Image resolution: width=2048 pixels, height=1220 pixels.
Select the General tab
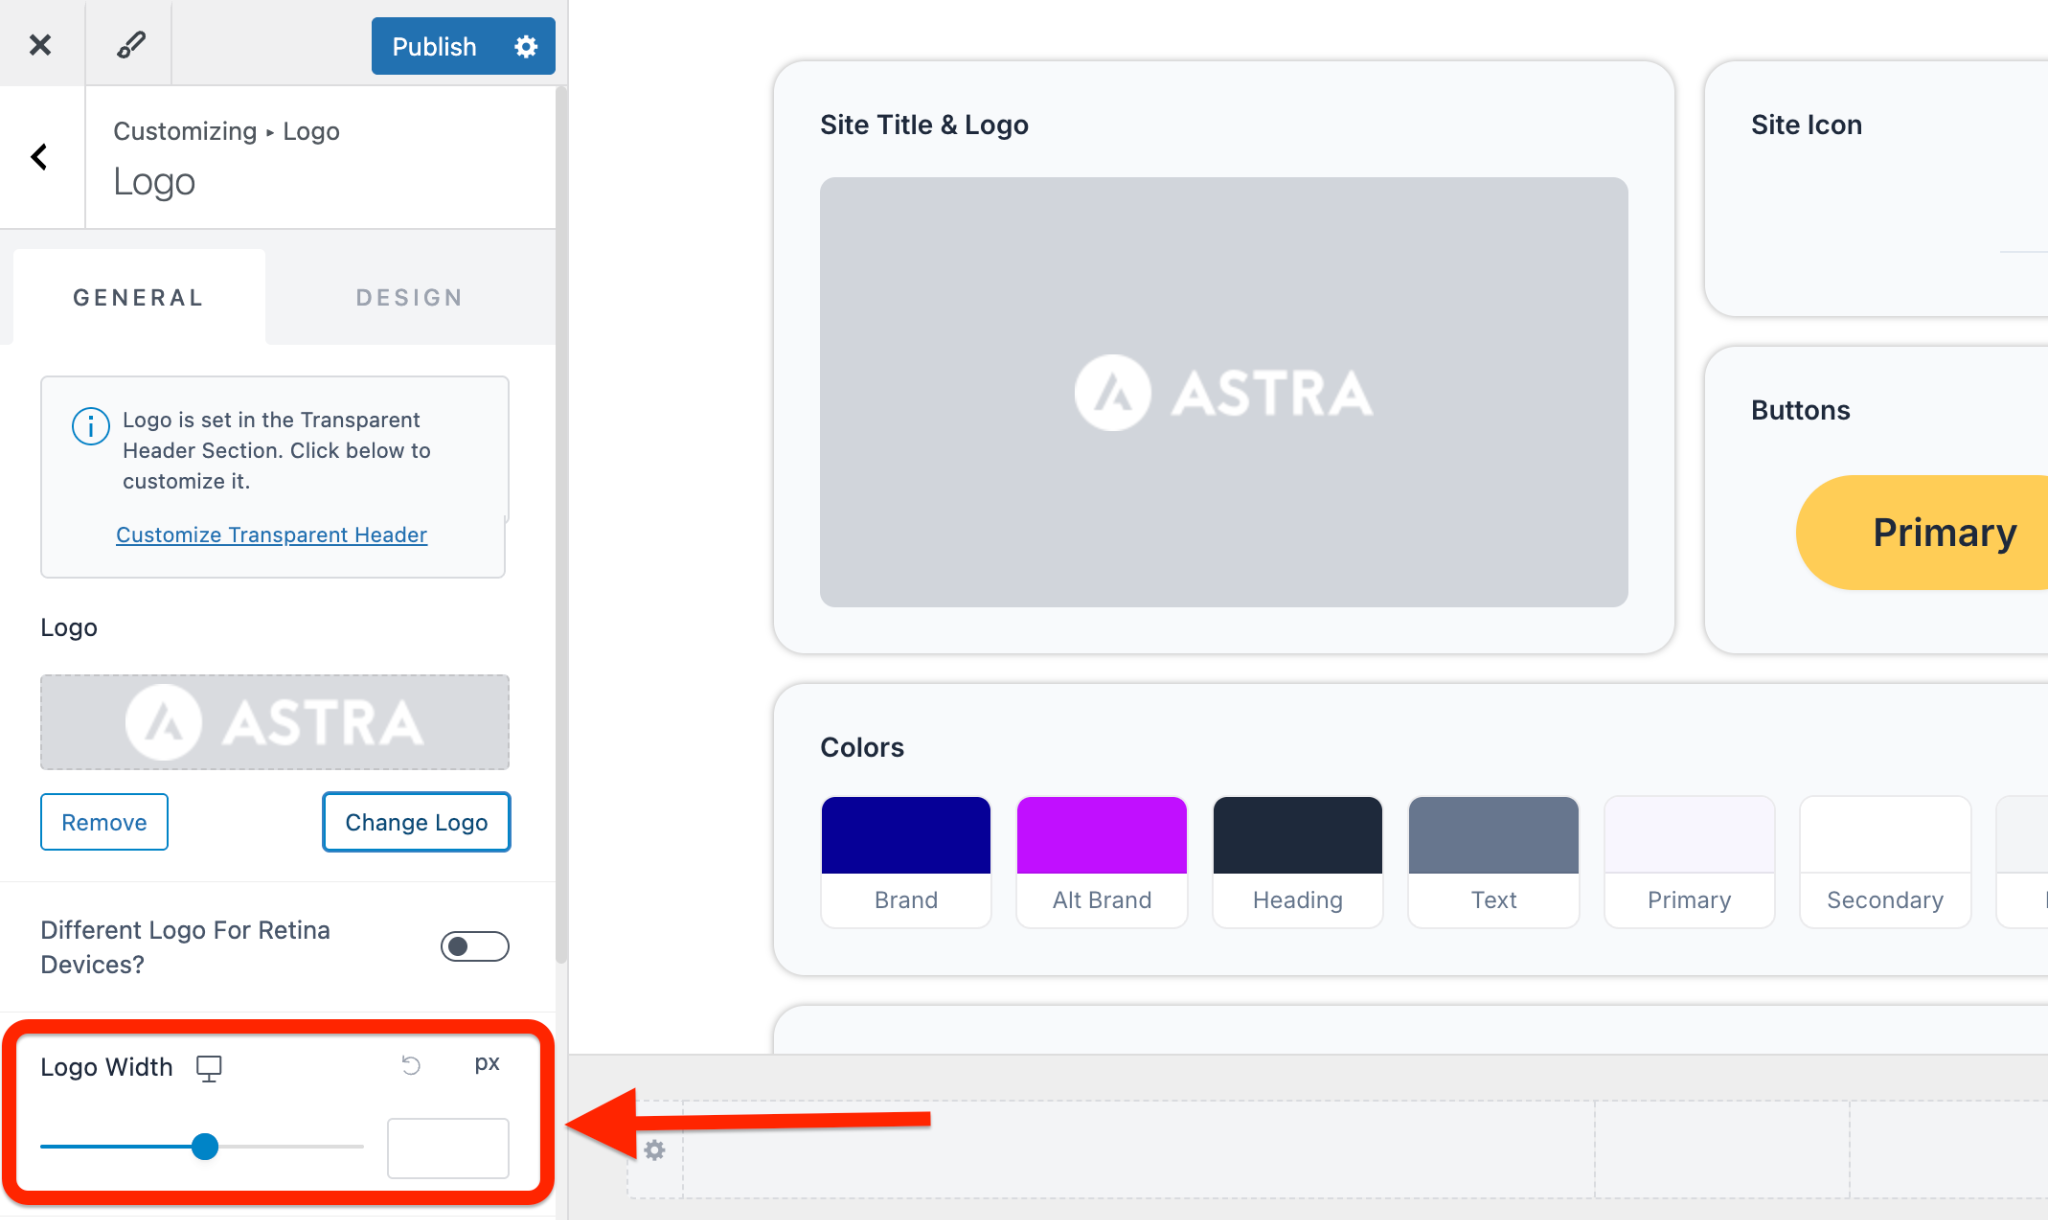point(139,297)
